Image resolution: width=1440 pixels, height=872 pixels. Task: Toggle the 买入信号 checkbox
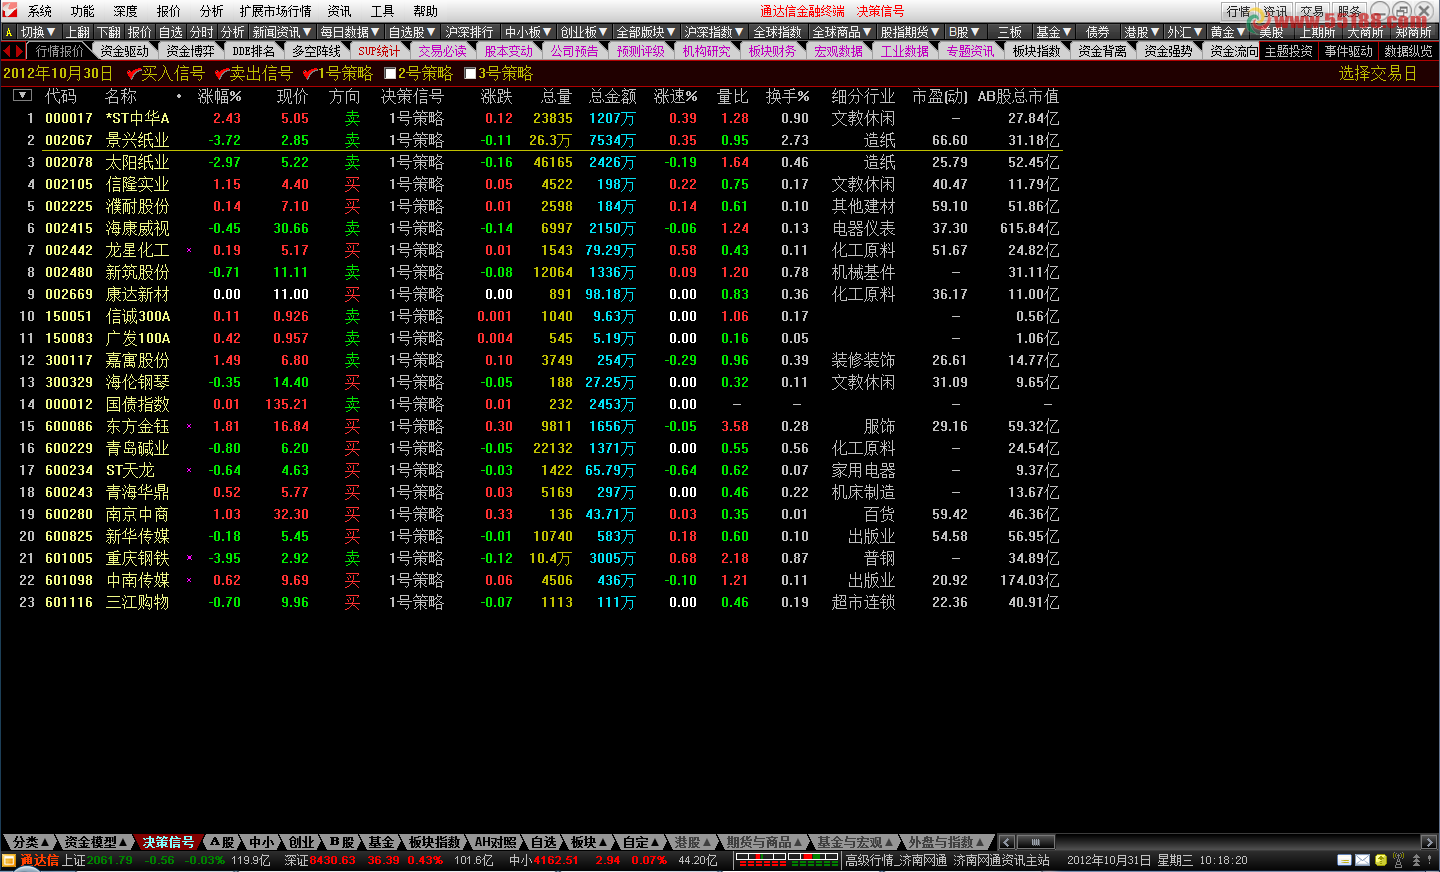pyautogui.click(x=134, y=74)
